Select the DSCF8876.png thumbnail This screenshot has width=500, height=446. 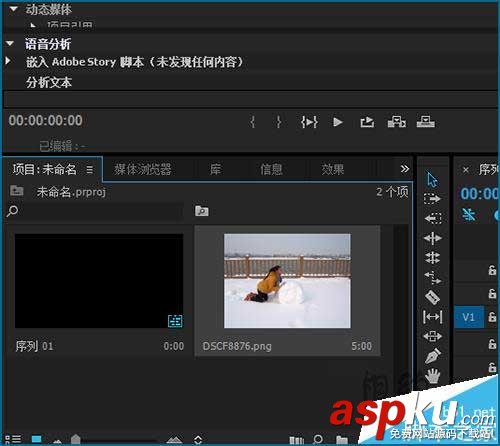(x=287, y=281)
